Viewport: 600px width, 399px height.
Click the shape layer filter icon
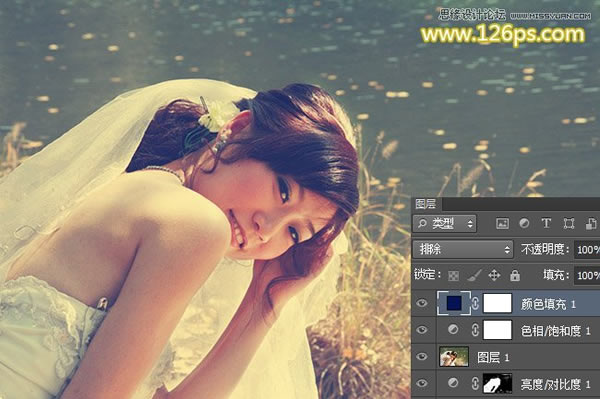(569, 223)
